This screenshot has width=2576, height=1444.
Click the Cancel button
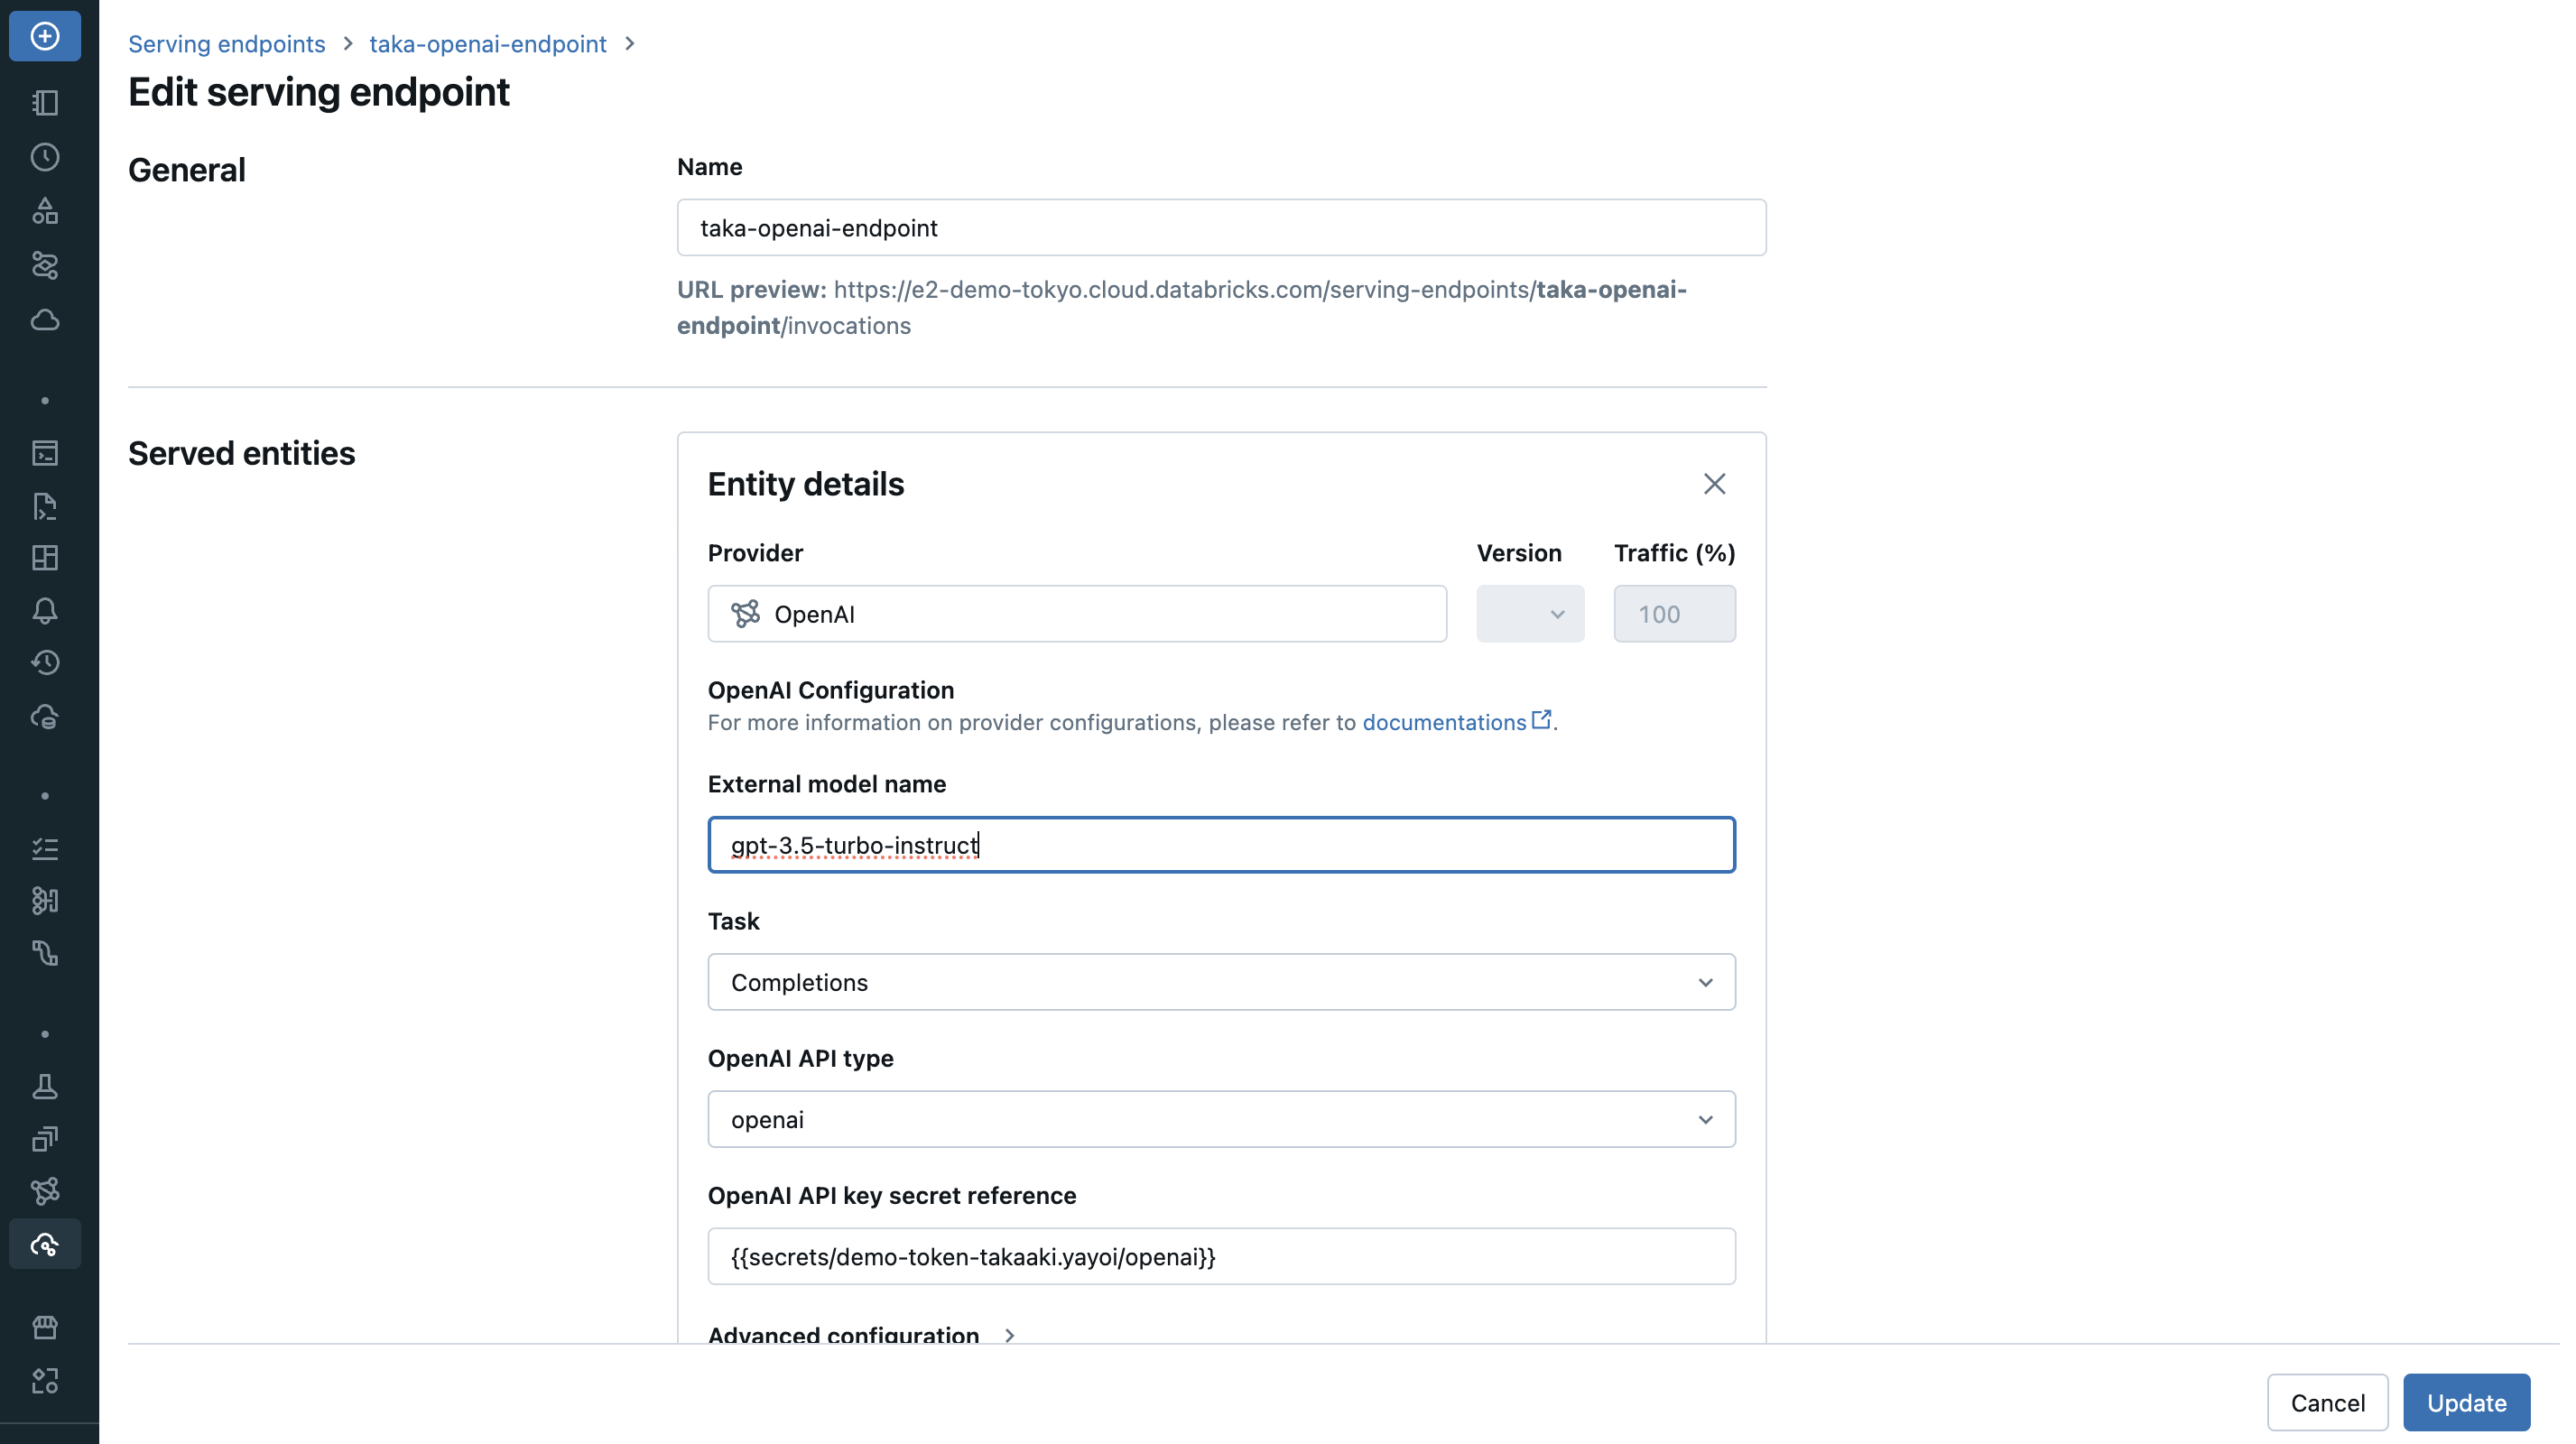coord(2326,1402)
